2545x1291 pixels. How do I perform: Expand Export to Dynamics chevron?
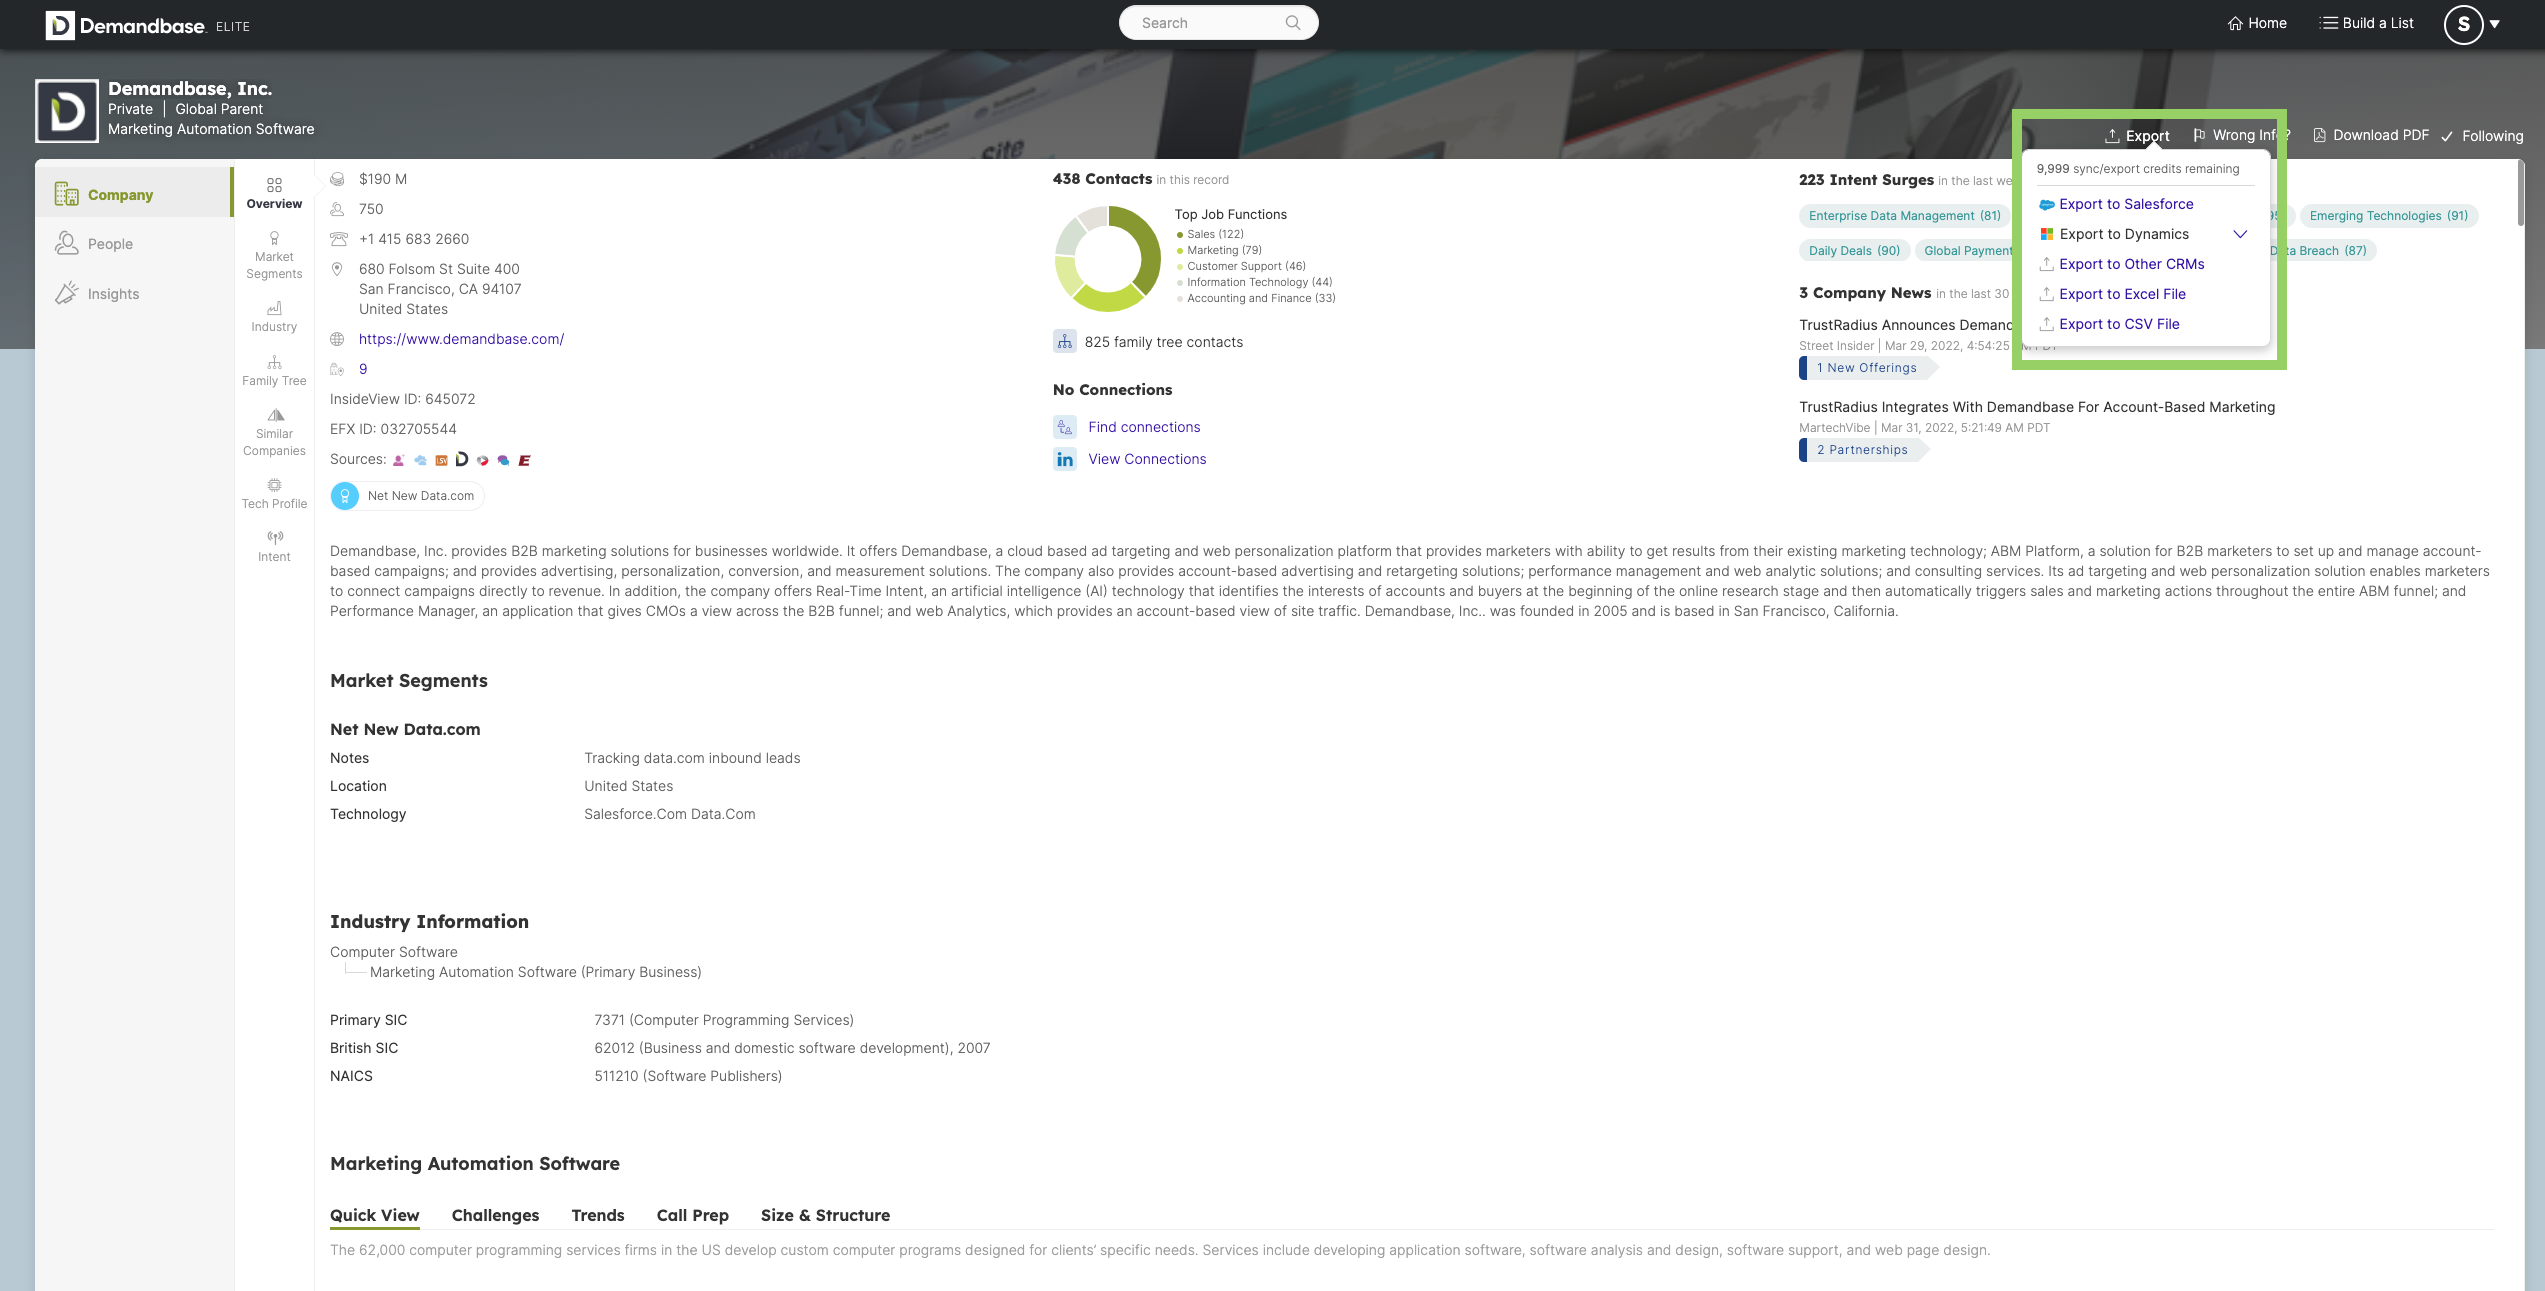click(2240, 234)
